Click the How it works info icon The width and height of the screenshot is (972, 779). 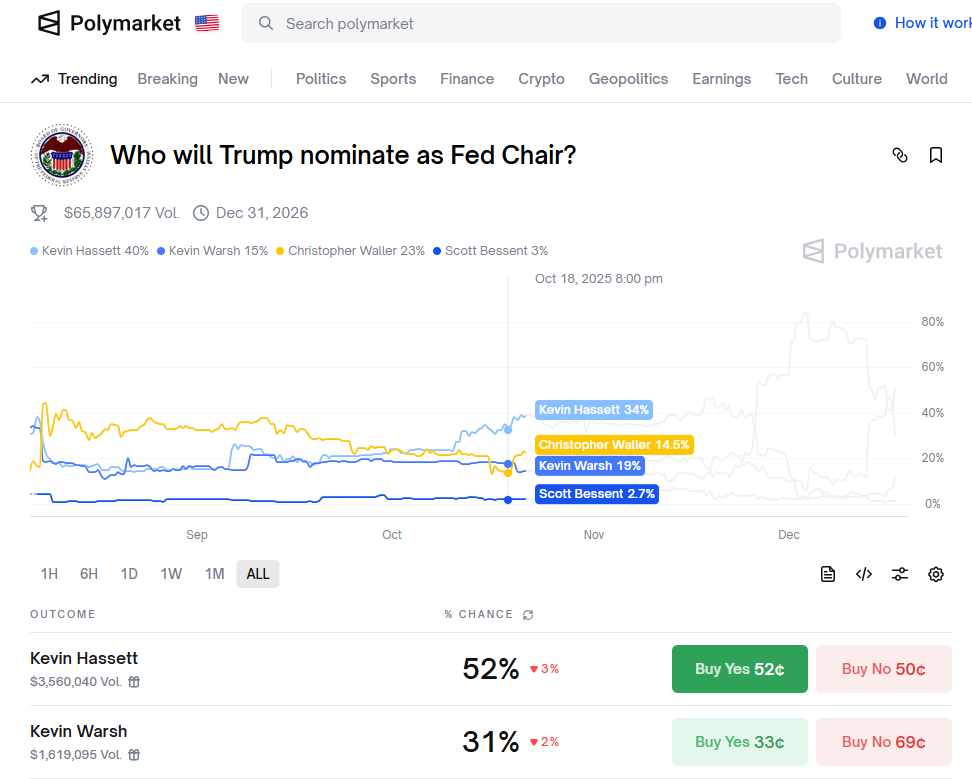(880, 23)
